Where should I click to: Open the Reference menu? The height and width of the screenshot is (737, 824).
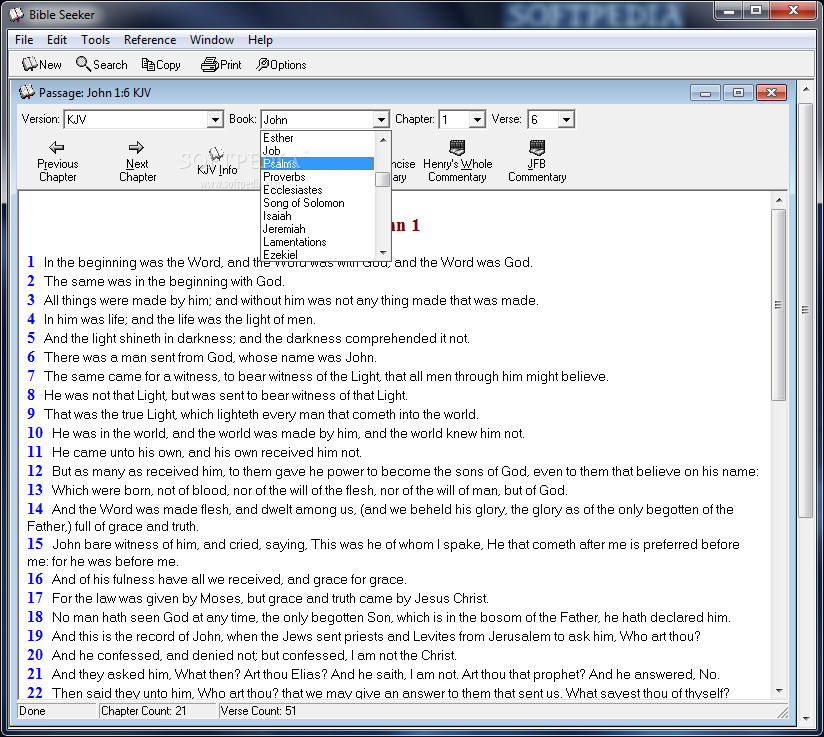(150, 40)
